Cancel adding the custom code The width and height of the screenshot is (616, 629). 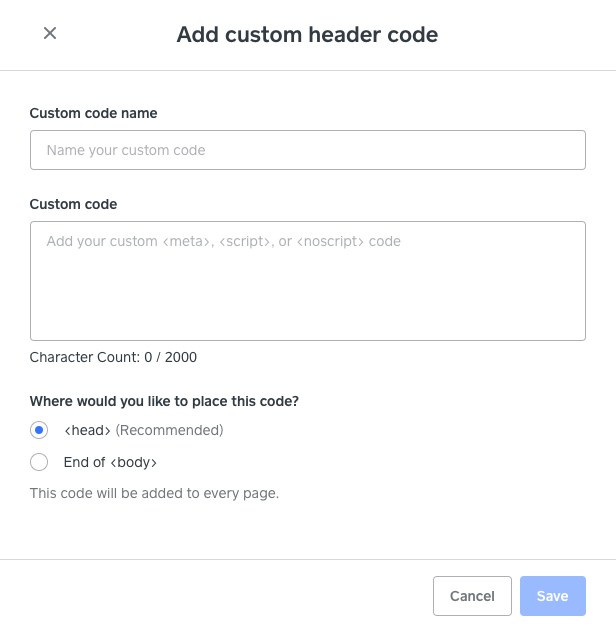tap(472, 596)
